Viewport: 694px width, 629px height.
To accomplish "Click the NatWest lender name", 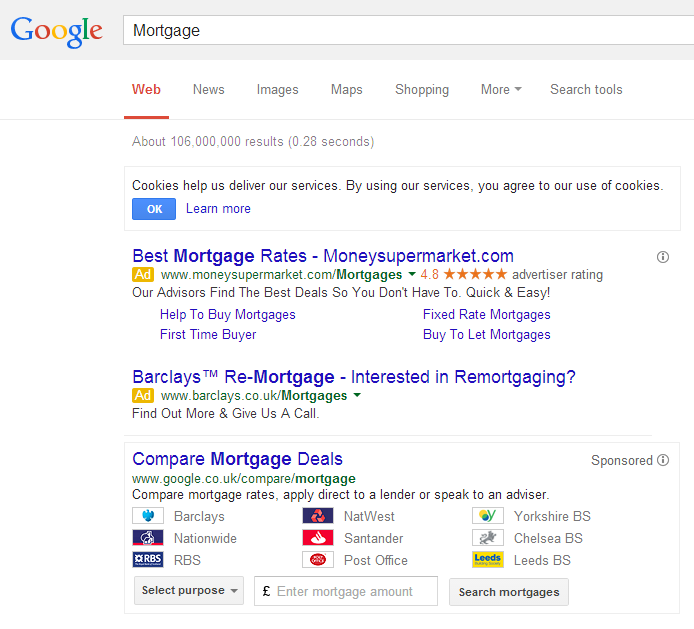I will click(x=369, y=516).
